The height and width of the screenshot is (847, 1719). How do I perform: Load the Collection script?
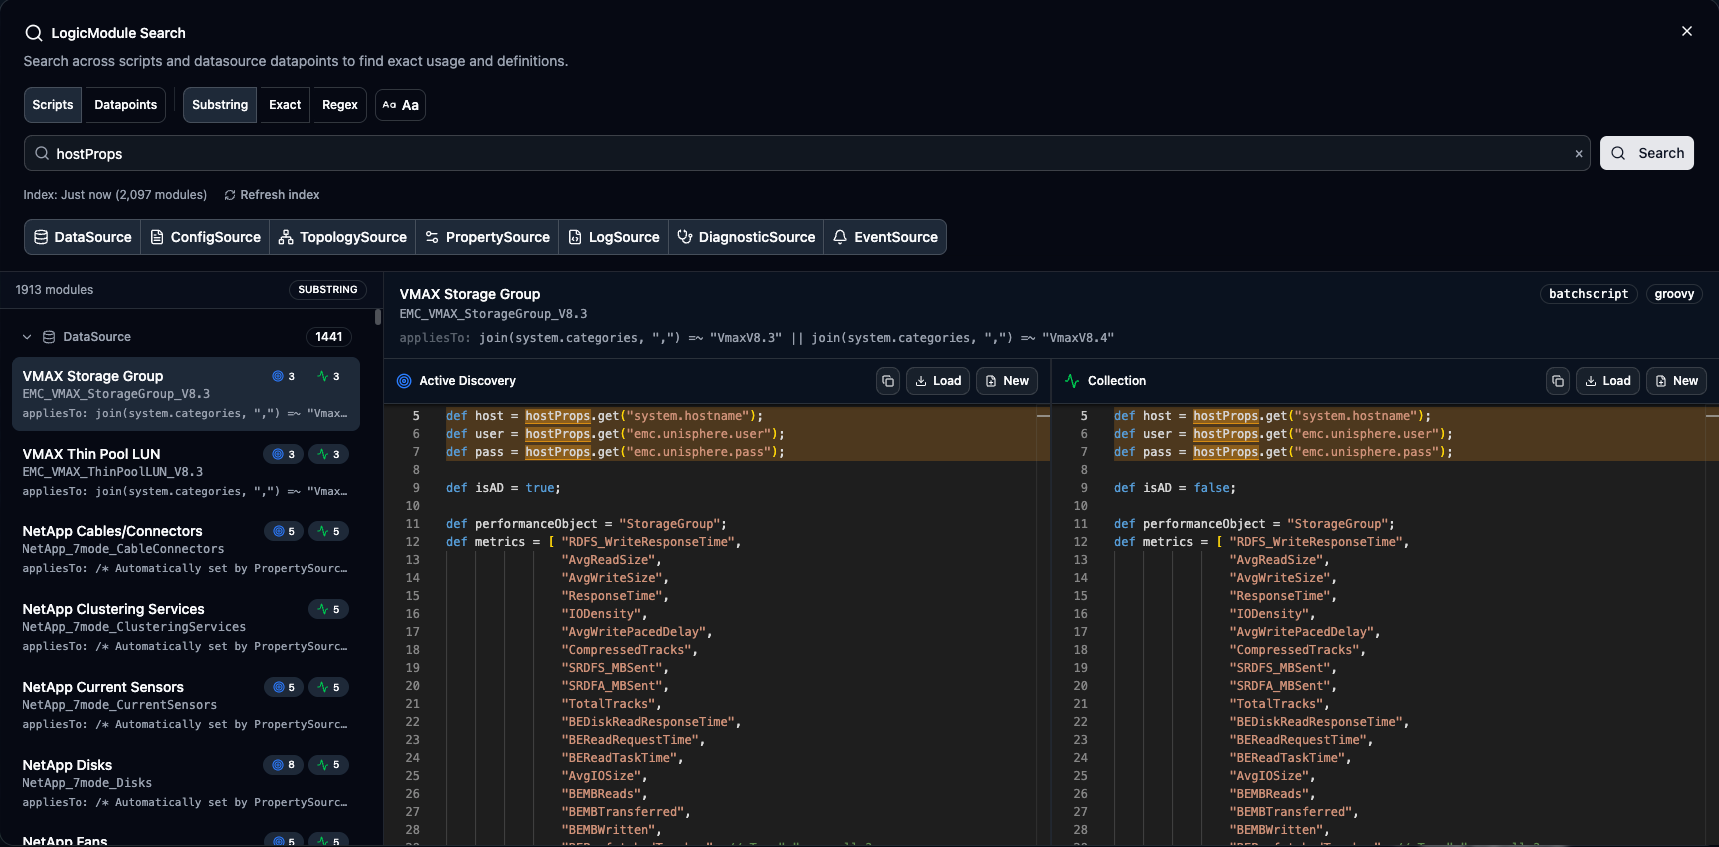pos(1608,381)
